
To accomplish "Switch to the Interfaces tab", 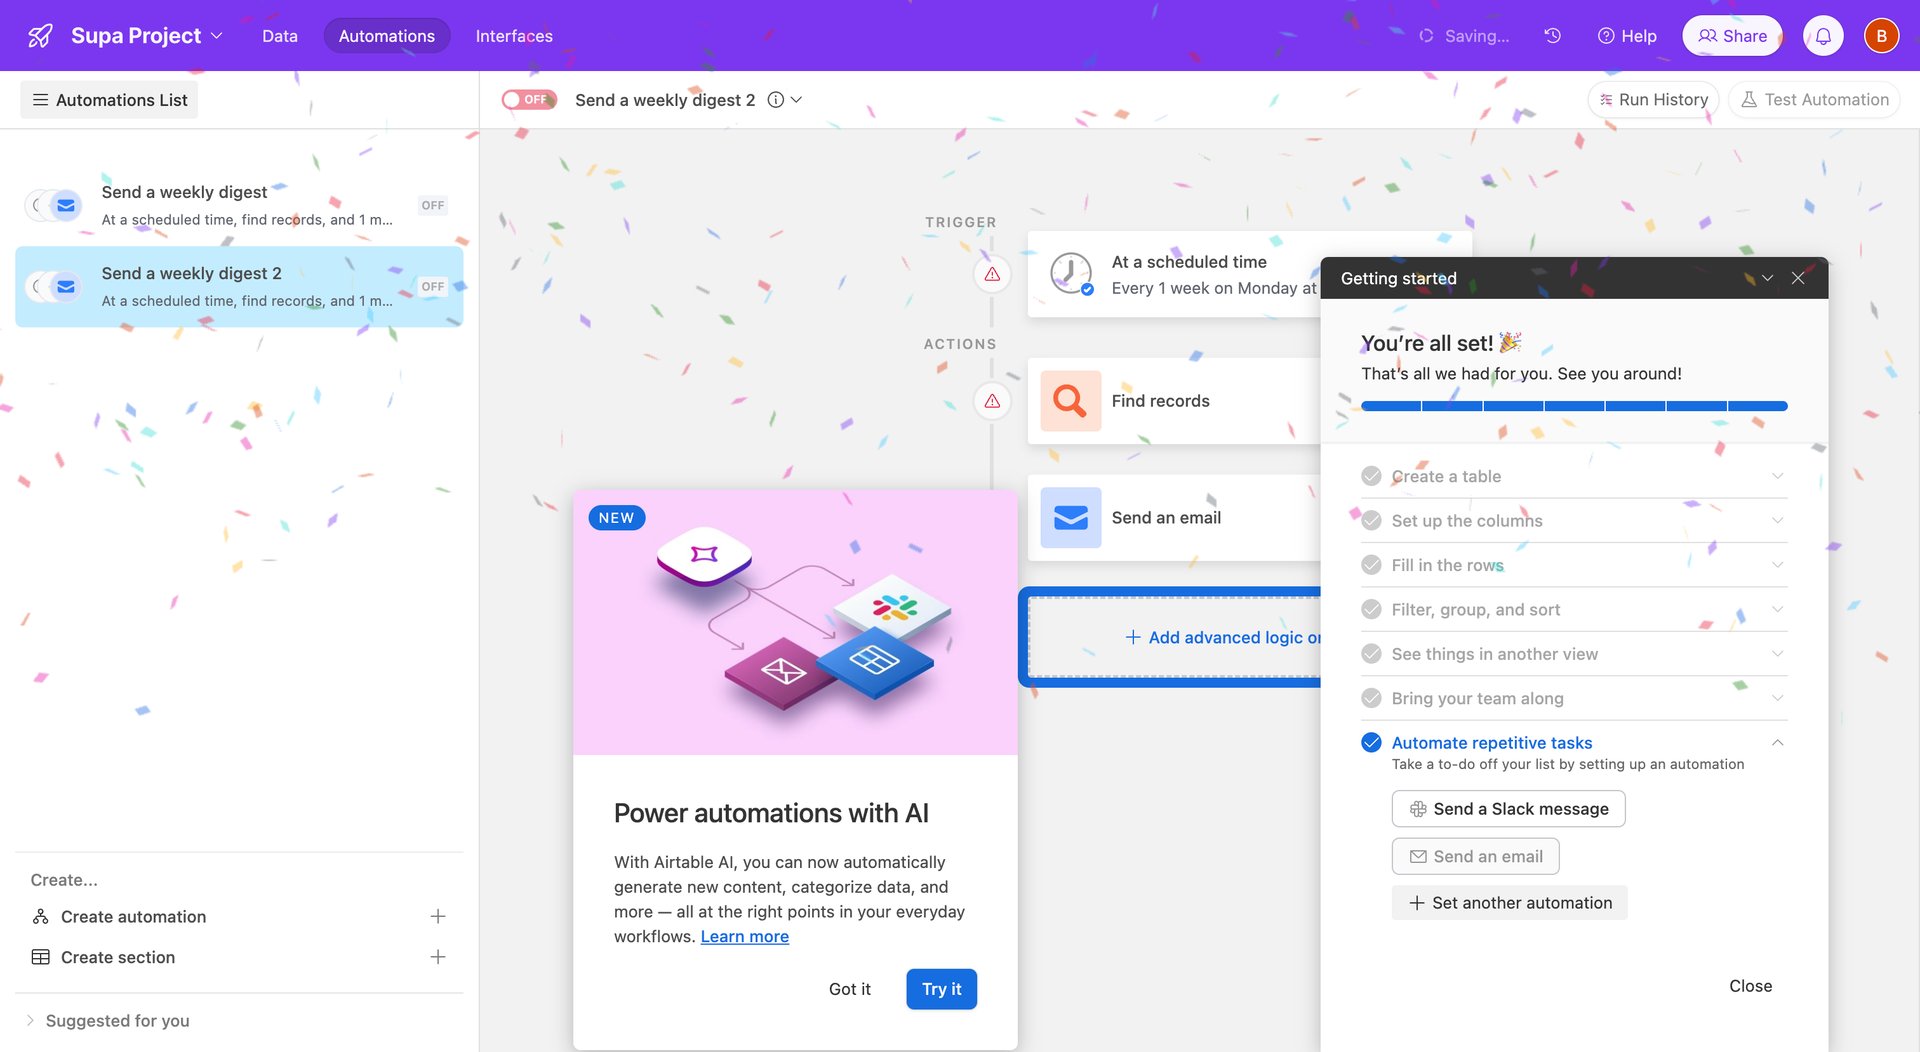I will 514,35.
